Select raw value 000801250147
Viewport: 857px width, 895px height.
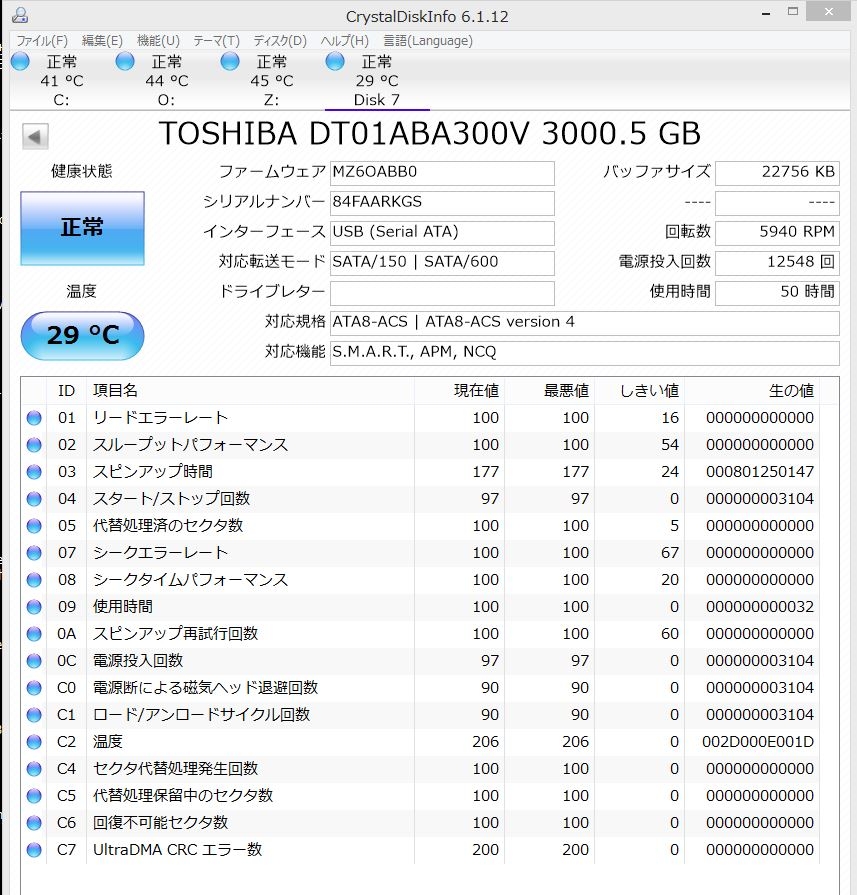click(x=760, y=472)
